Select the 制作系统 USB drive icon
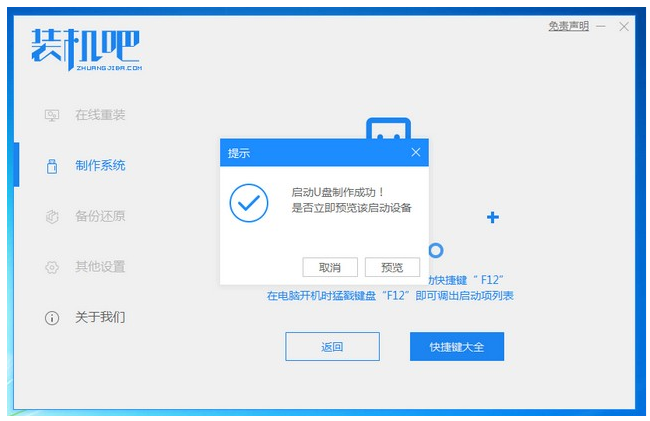The width and height of the screenshot is (650, 421). point(52,166)
